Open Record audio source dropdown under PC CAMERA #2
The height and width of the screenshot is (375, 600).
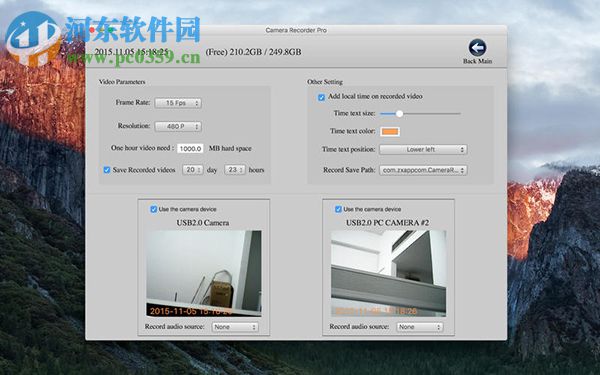click(420, 327)
